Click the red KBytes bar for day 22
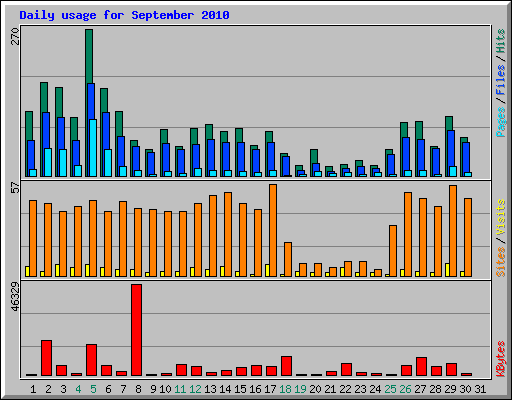512x400 pixels. coord(346,369)
